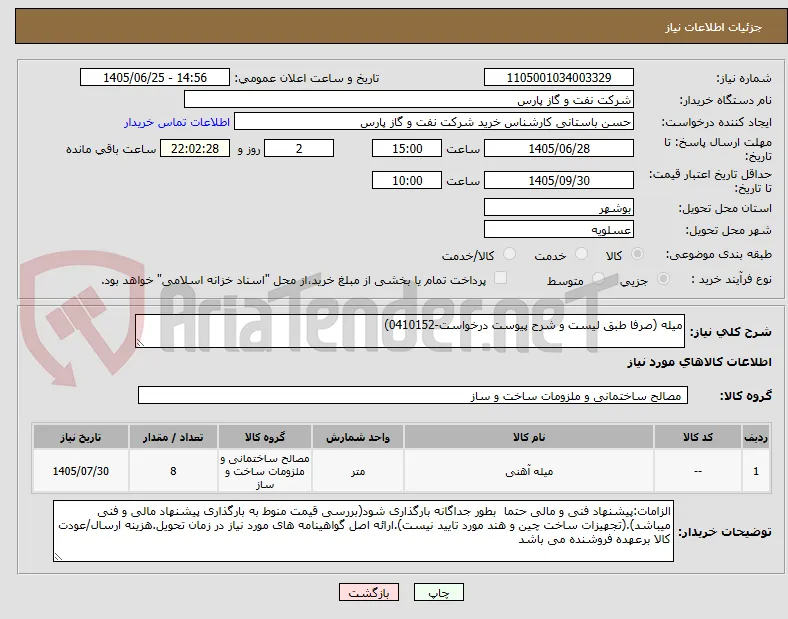The image size is (788, 619).
Task: Click the واحد شمارش column header
Action: point(358,437)
